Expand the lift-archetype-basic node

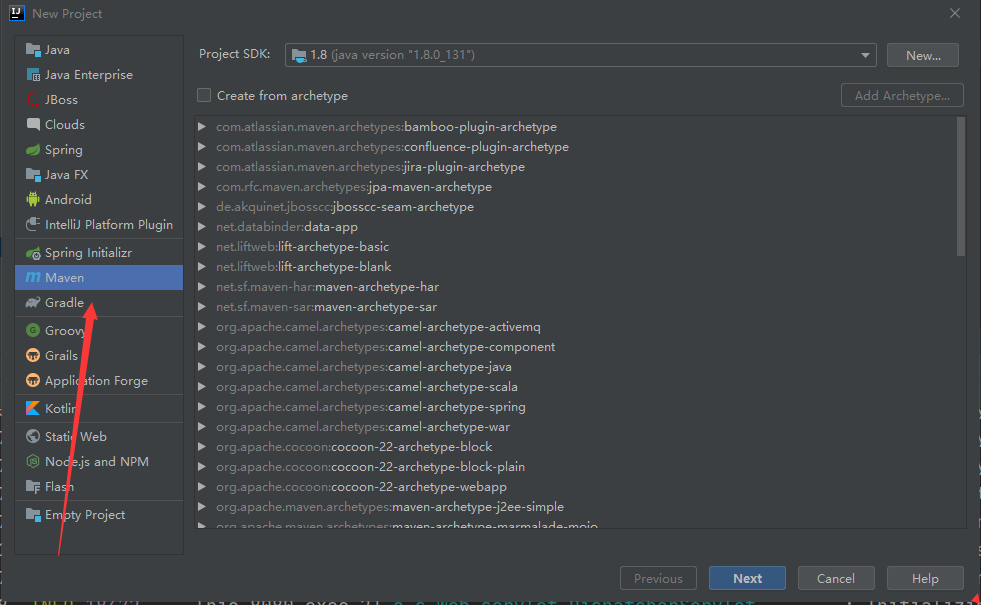pyautogui.click(x=203, y=247)
